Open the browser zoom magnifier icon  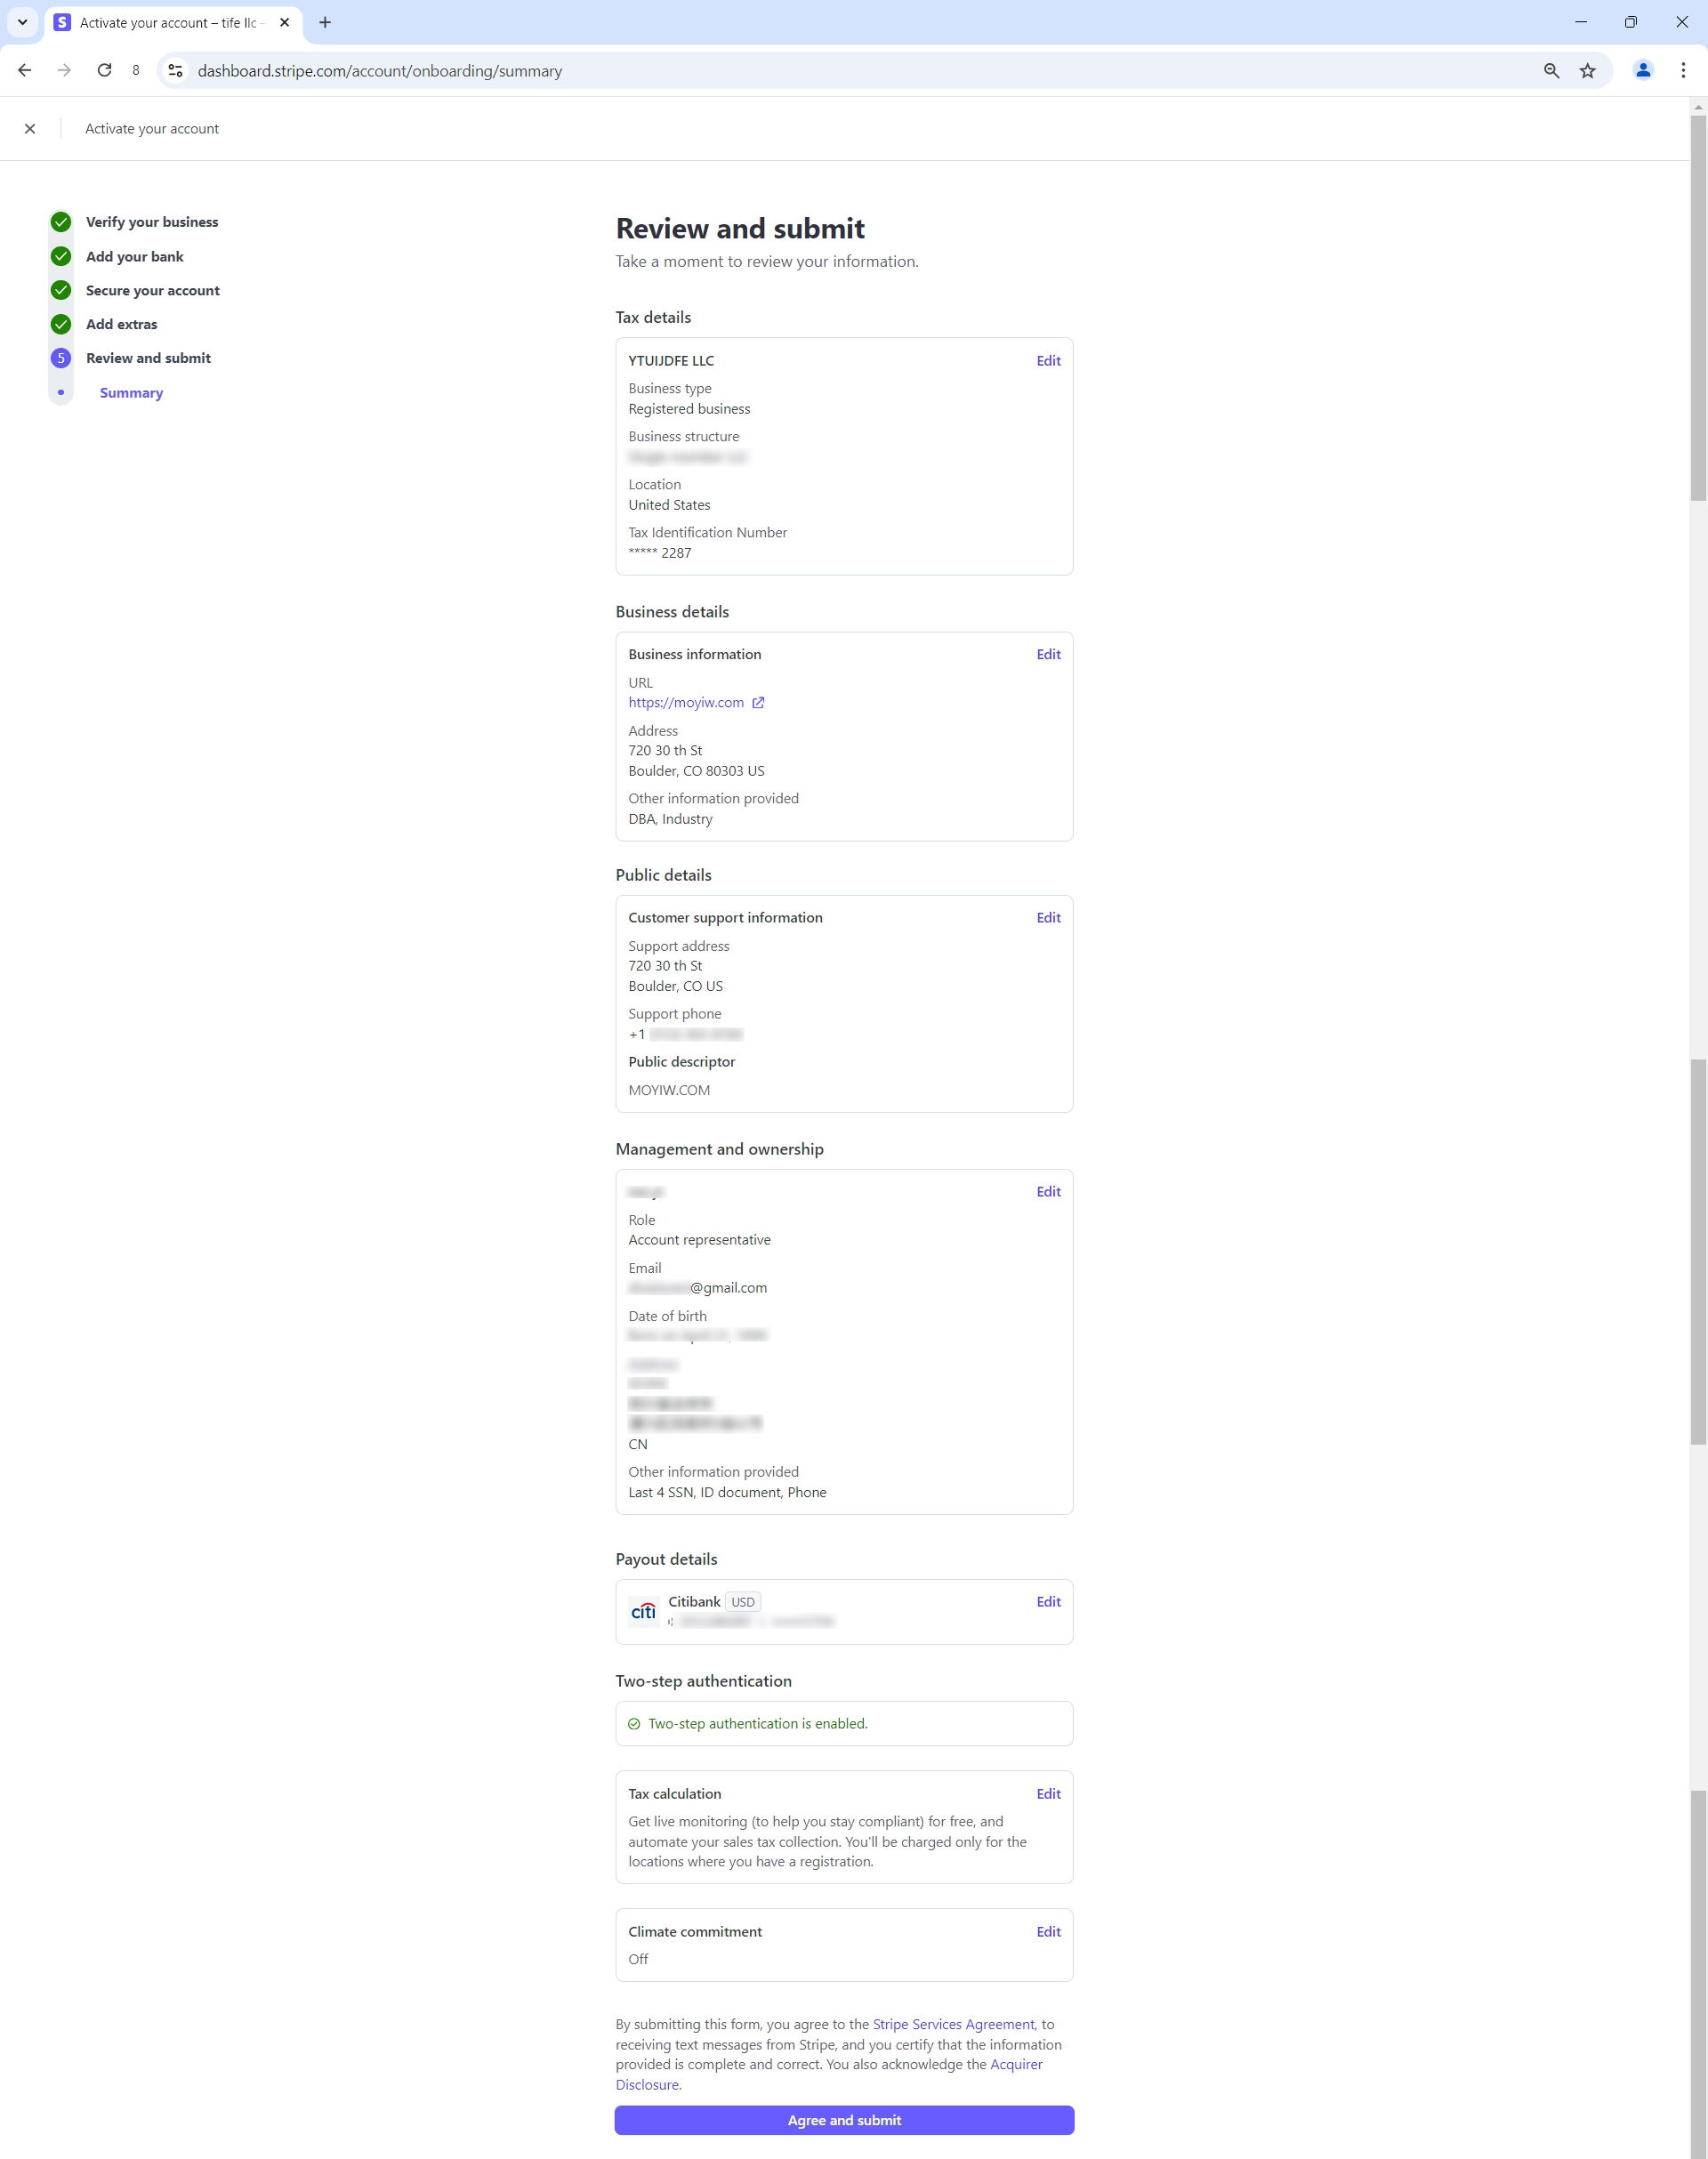pyautogui.click(x=1551, y=70)
